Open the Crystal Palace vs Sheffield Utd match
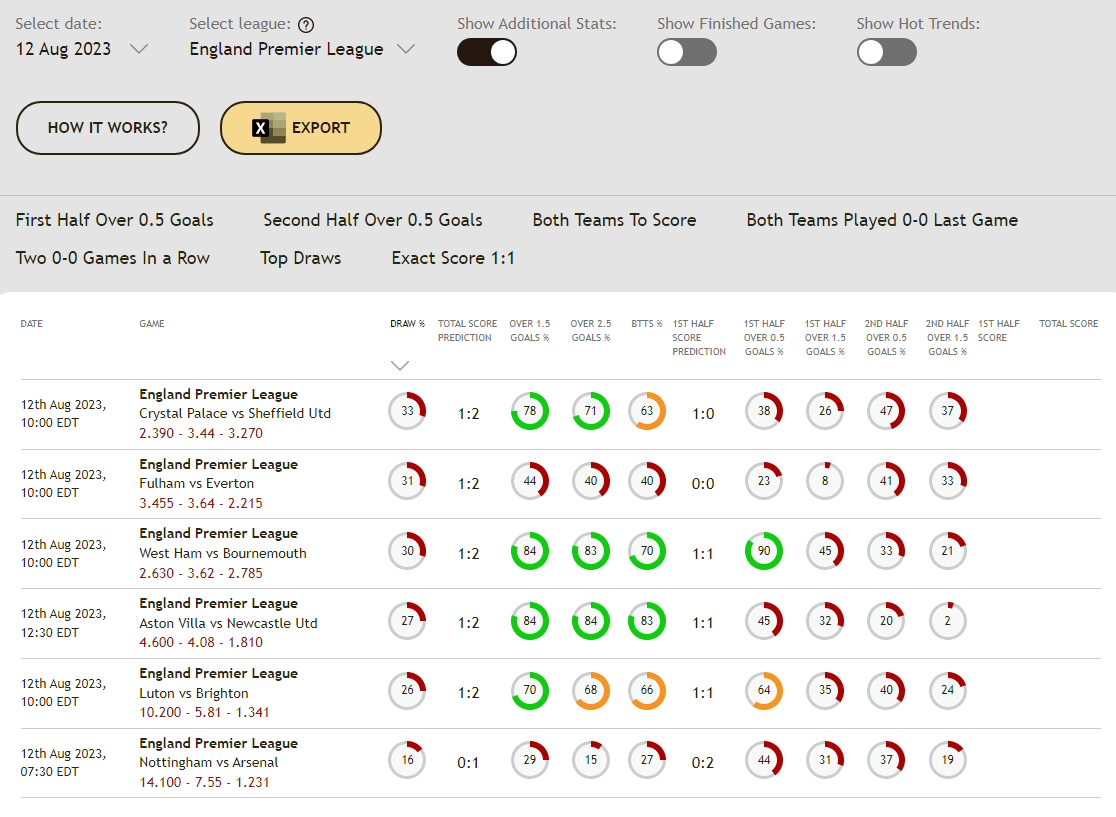 [235, 413]
